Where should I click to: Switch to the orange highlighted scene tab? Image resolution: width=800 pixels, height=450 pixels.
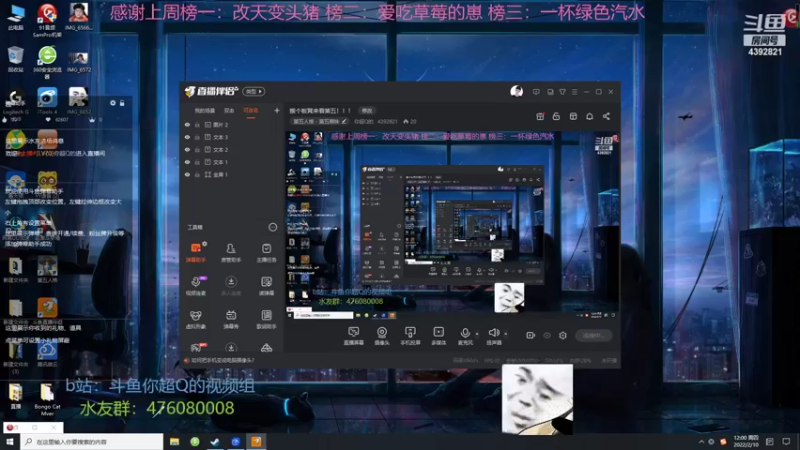pyautogui.click(x=251, y=111)
